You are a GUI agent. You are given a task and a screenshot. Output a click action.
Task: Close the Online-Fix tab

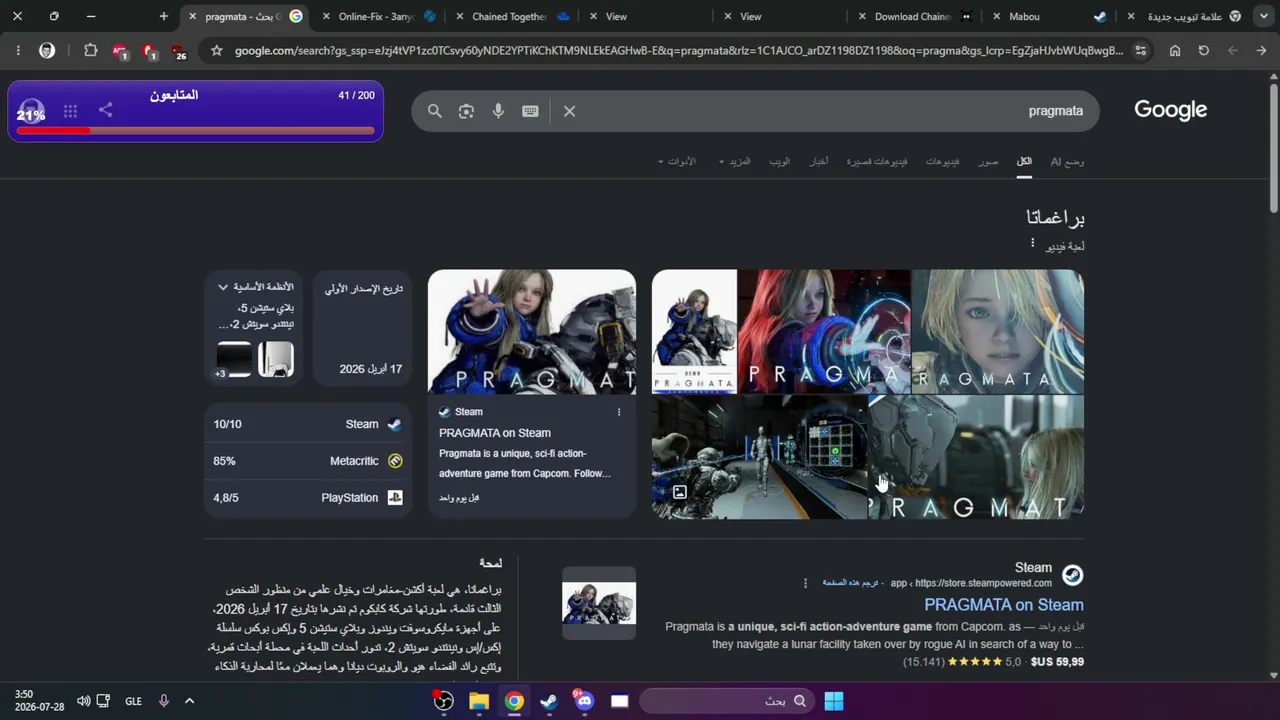tap(326, 16)
